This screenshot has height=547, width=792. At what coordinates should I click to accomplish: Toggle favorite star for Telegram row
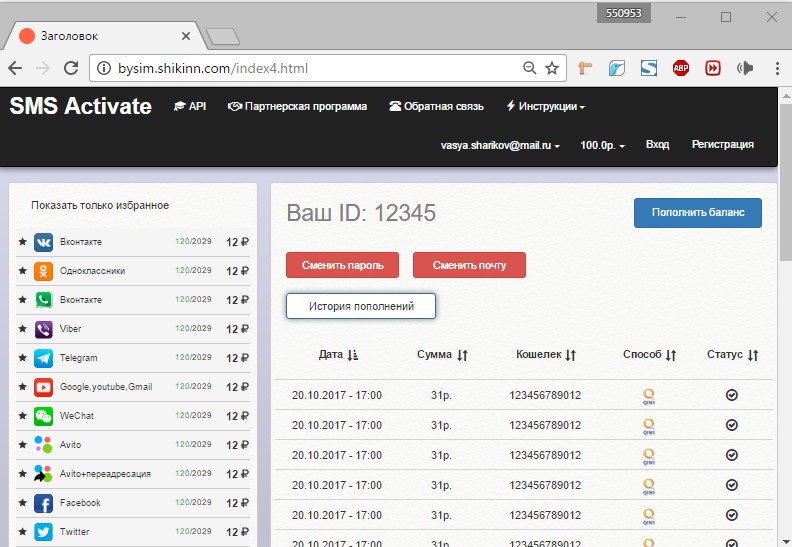22,357
